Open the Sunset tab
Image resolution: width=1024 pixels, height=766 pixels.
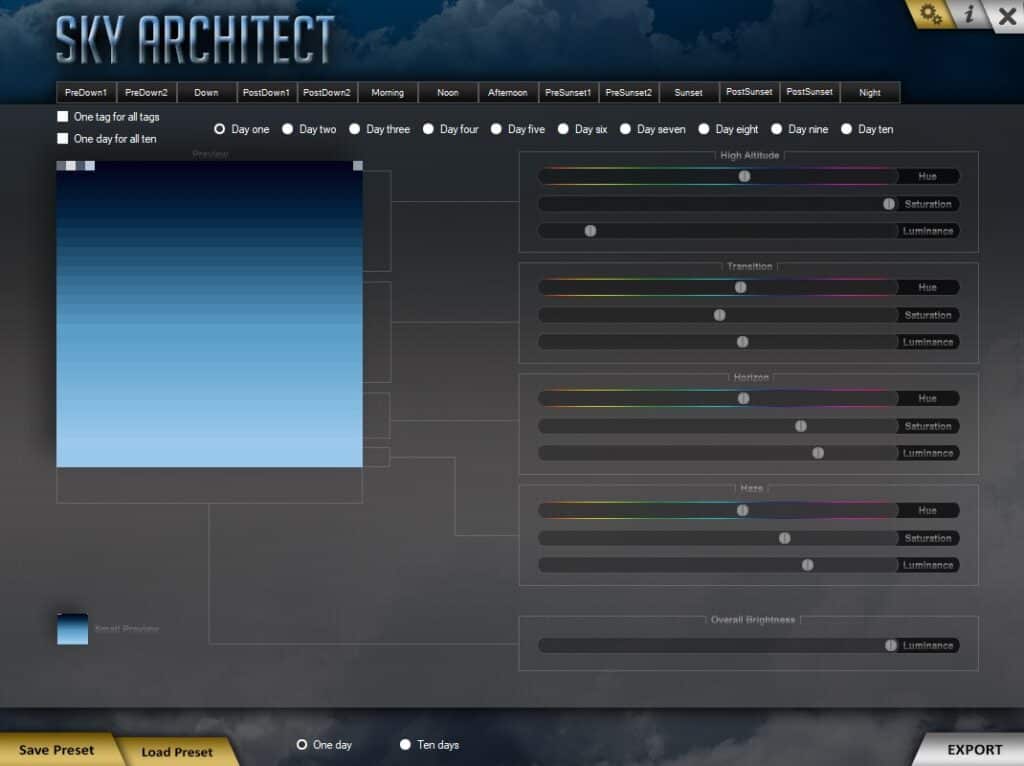[689, 93]
